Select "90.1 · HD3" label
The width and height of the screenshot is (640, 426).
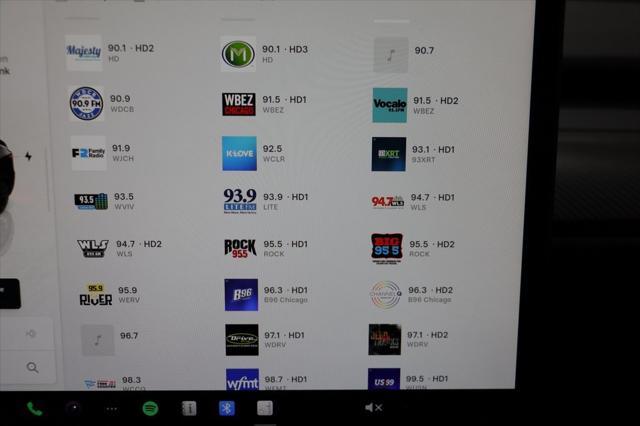pyautogui.click(x=285, y=49)
